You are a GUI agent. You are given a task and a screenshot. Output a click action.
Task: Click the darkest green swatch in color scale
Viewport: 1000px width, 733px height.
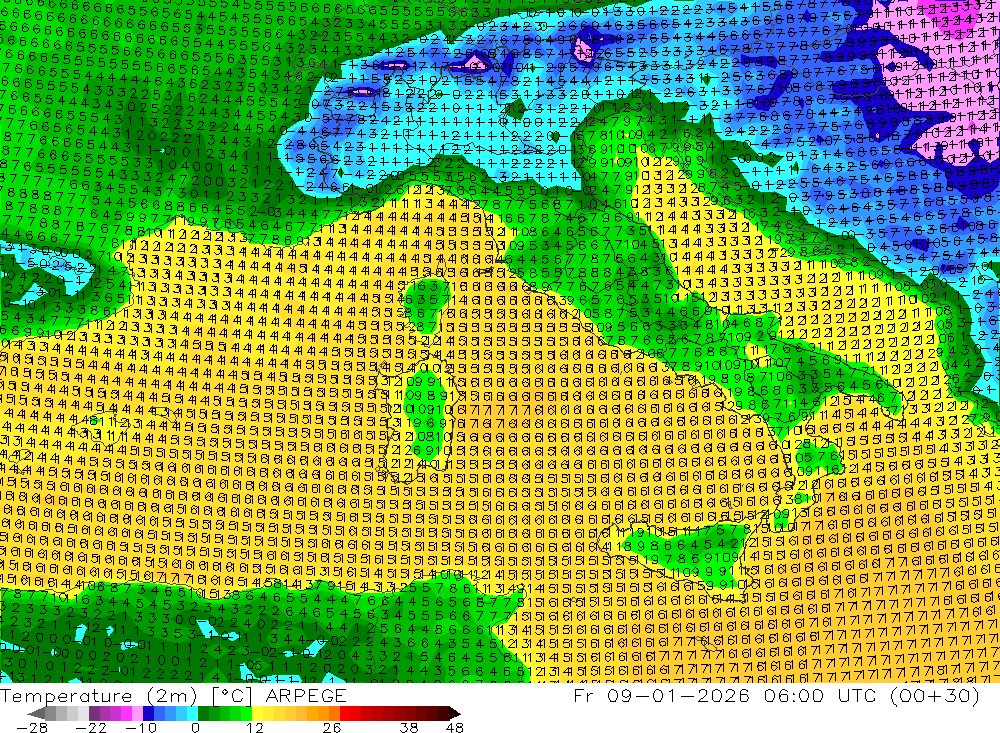point(203,713)
